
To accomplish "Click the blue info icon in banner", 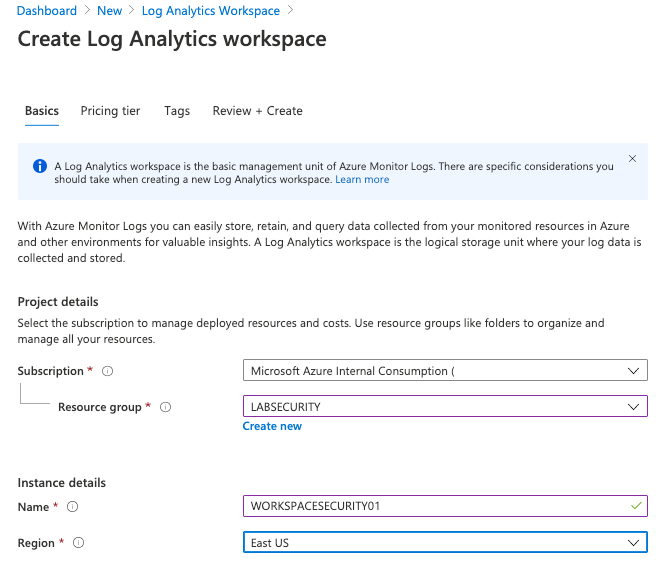I will pyautogui.click(x=40, y=166).
